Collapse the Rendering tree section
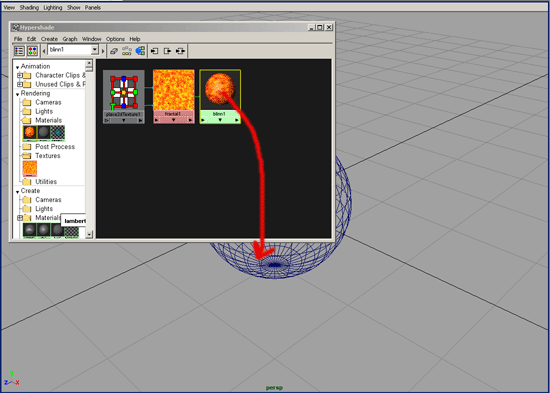This screenshot has height=393, width=550. pyautogui.click(x=17, y=94)
